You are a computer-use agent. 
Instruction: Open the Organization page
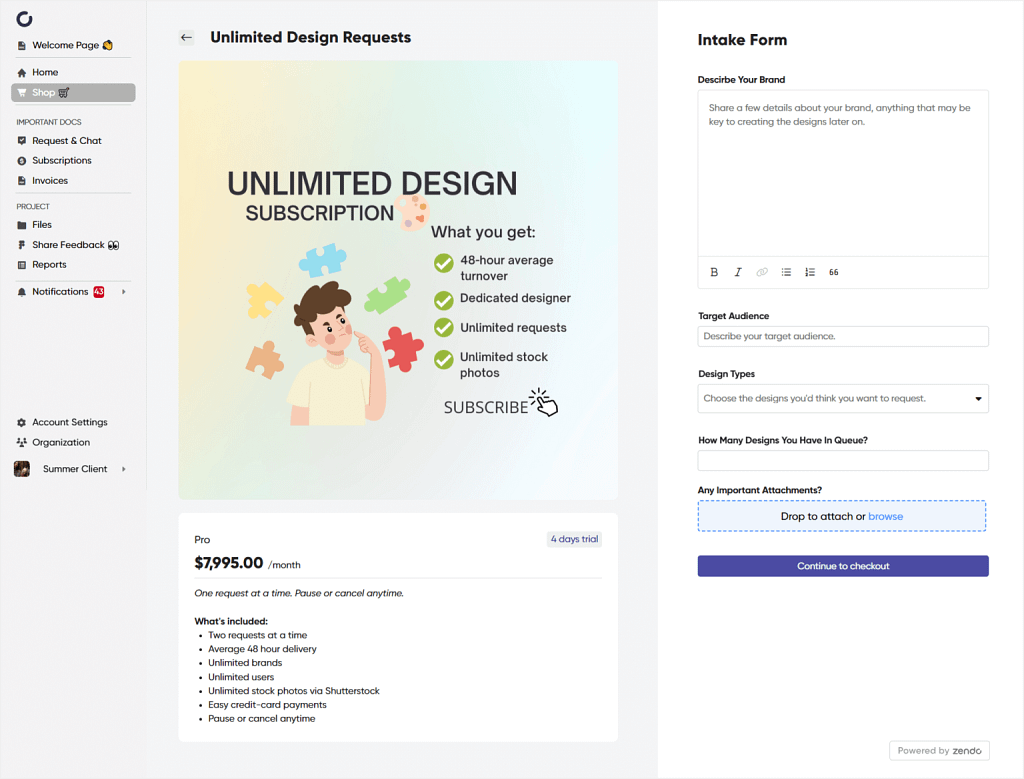tap(72, 442)
